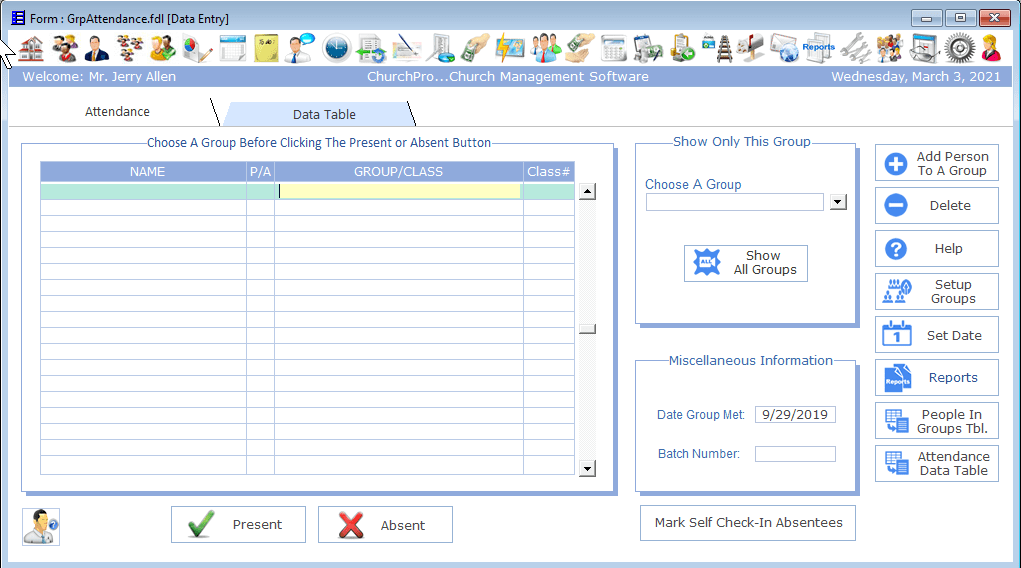Switch to the Attendance tab
Screen dimensions: 1021x568
click(117, 111)
